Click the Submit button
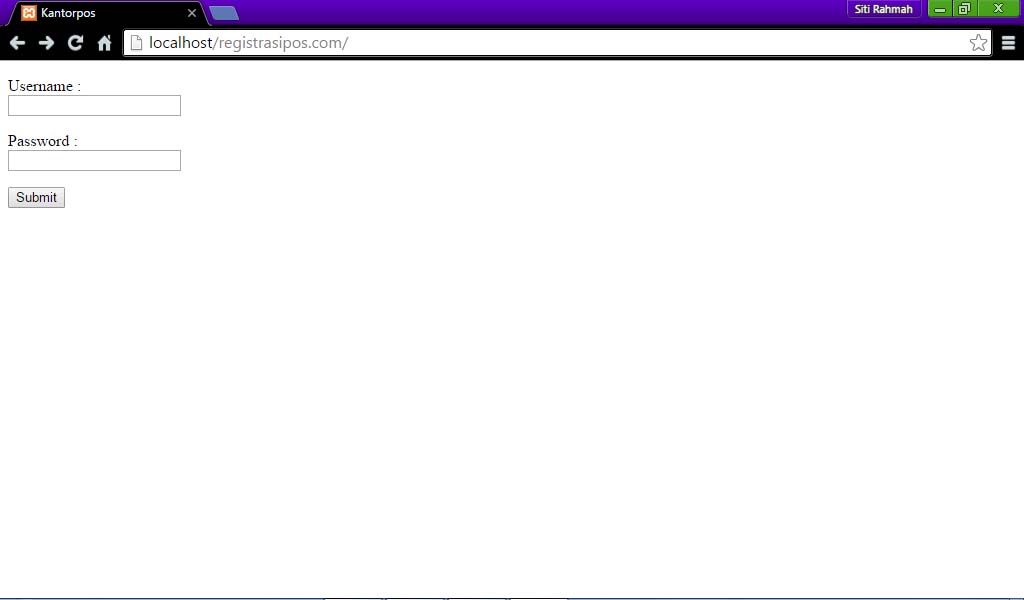This screenshot has height=600, width=1024. 37,198
